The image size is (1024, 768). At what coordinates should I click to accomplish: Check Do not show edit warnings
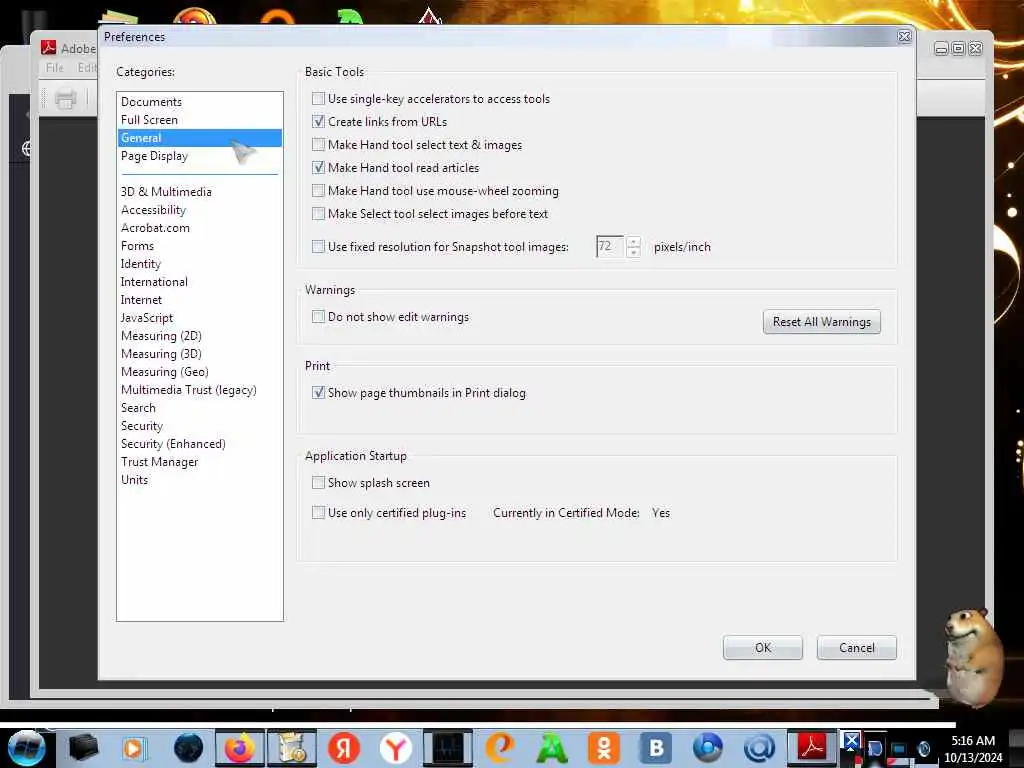318,317
